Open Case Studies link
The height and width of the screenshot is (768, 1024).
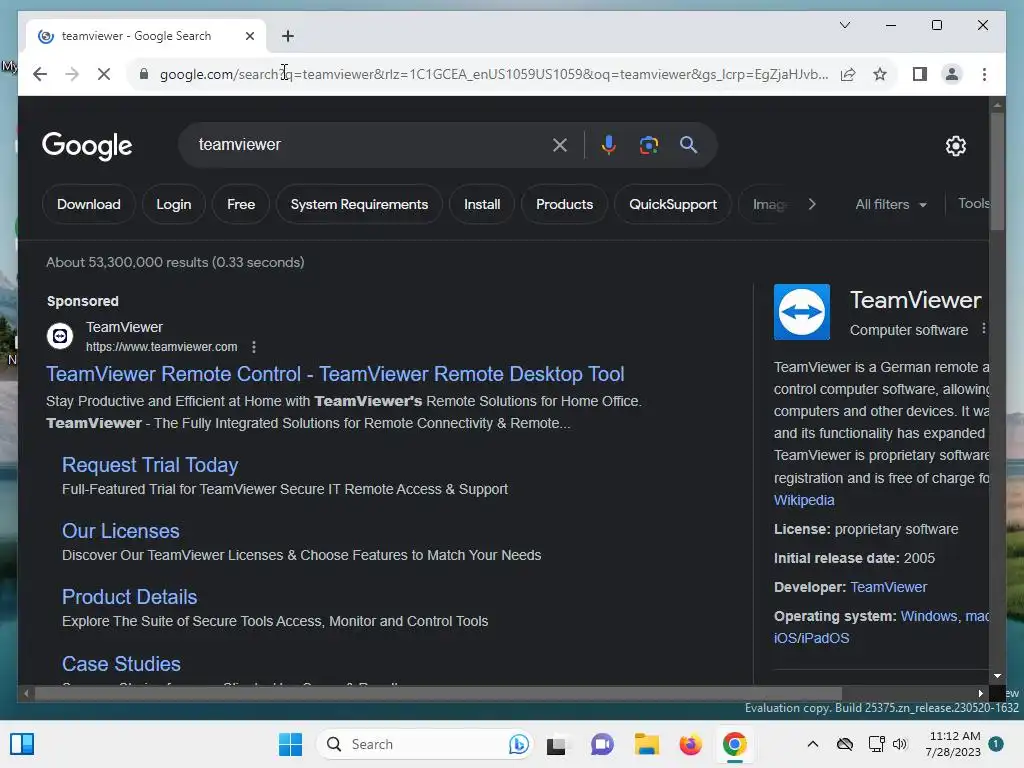coord(121,664)
